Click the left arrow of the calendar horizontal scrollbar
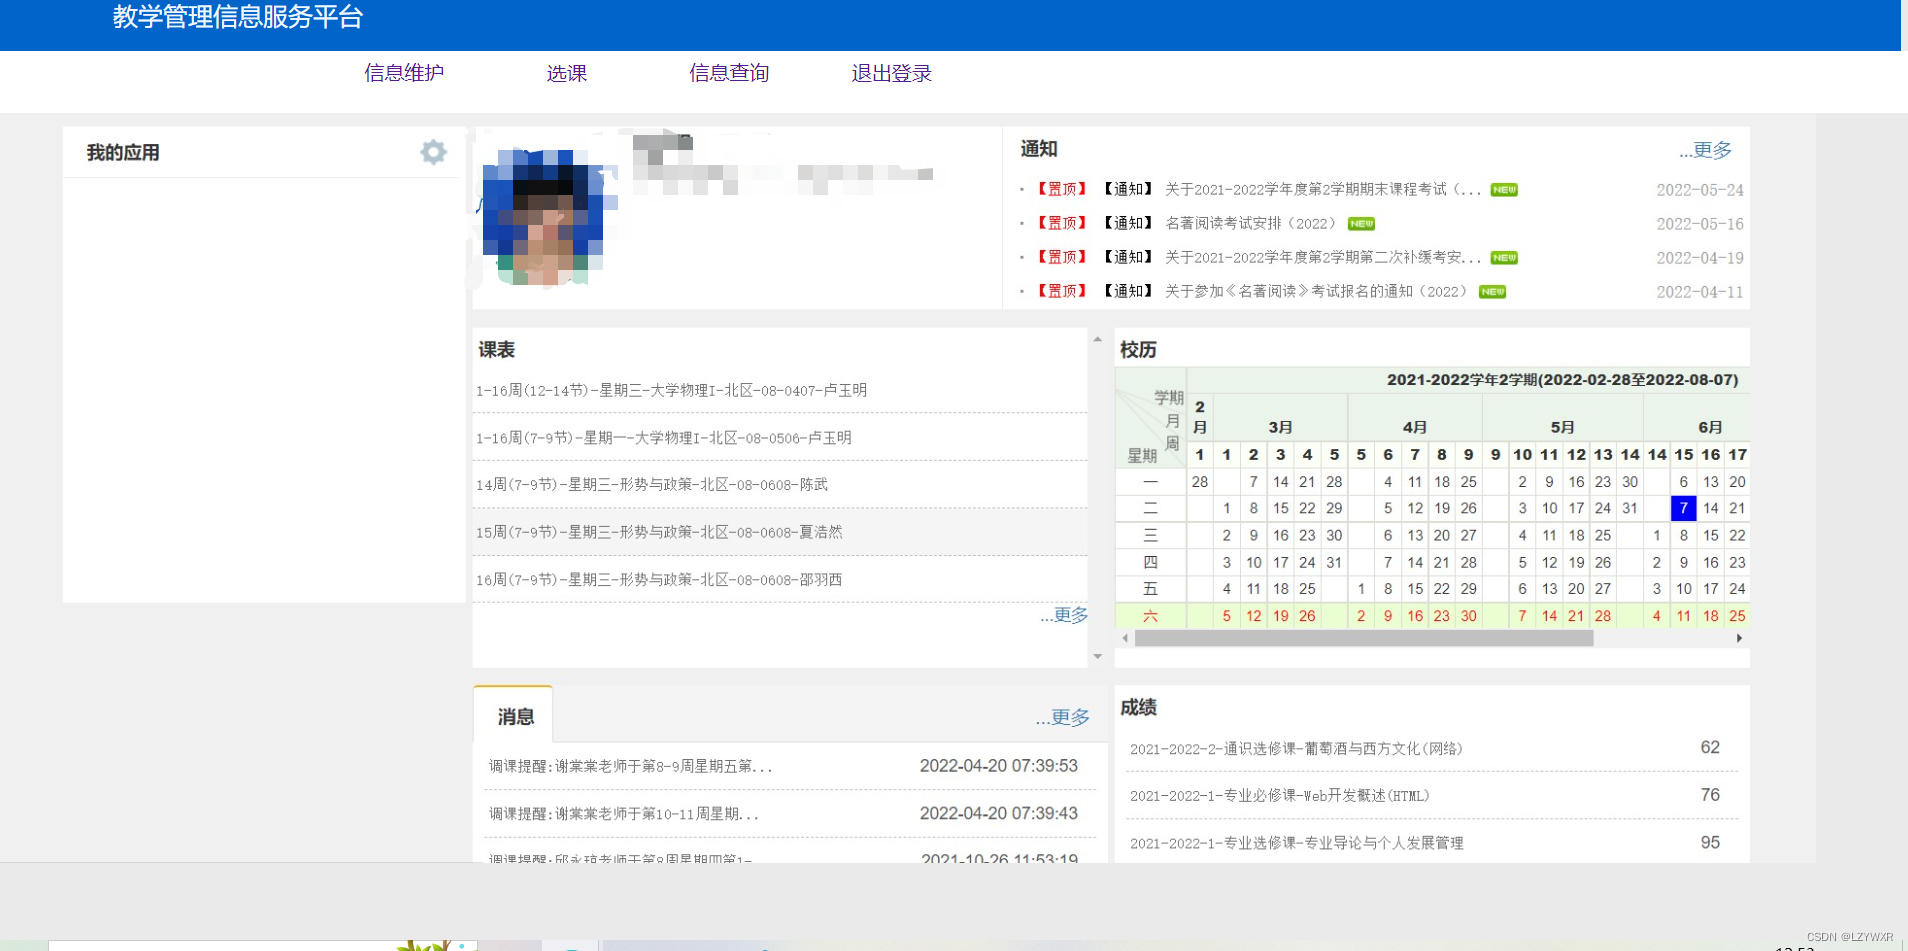The image size is (1908, 951). coord(1124,638)
